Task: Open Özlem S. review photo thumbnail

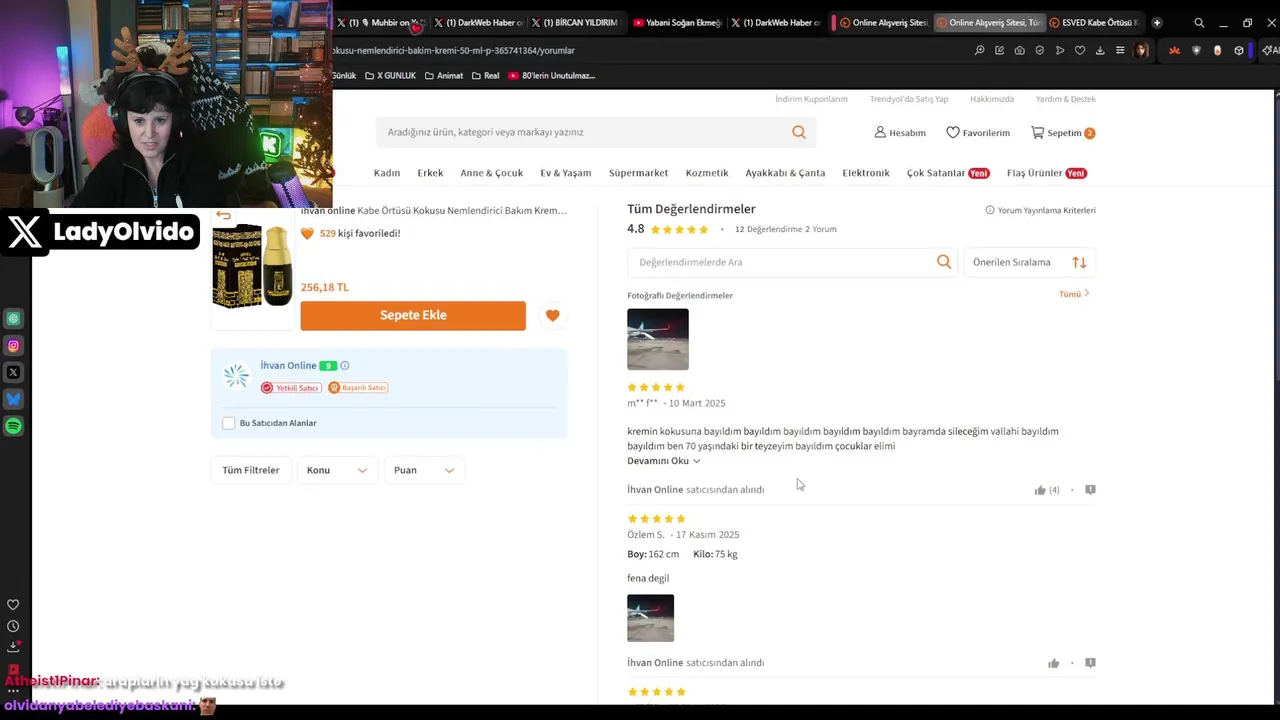Action: tap(651, 618)
